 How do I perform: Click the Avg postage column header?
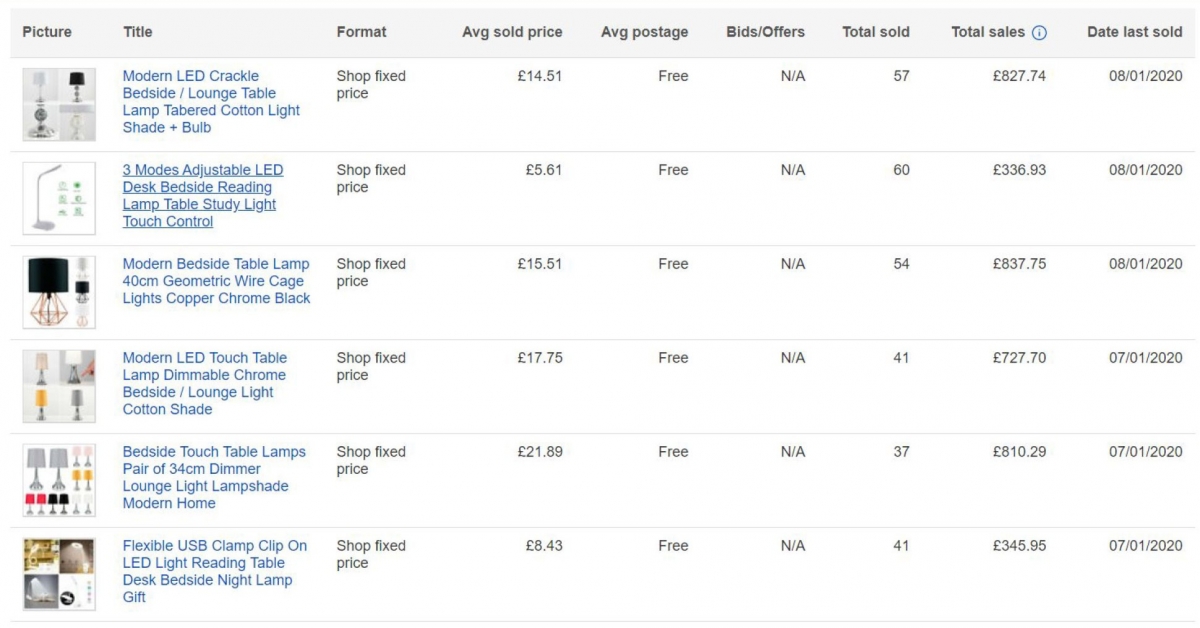coord(644,32)
